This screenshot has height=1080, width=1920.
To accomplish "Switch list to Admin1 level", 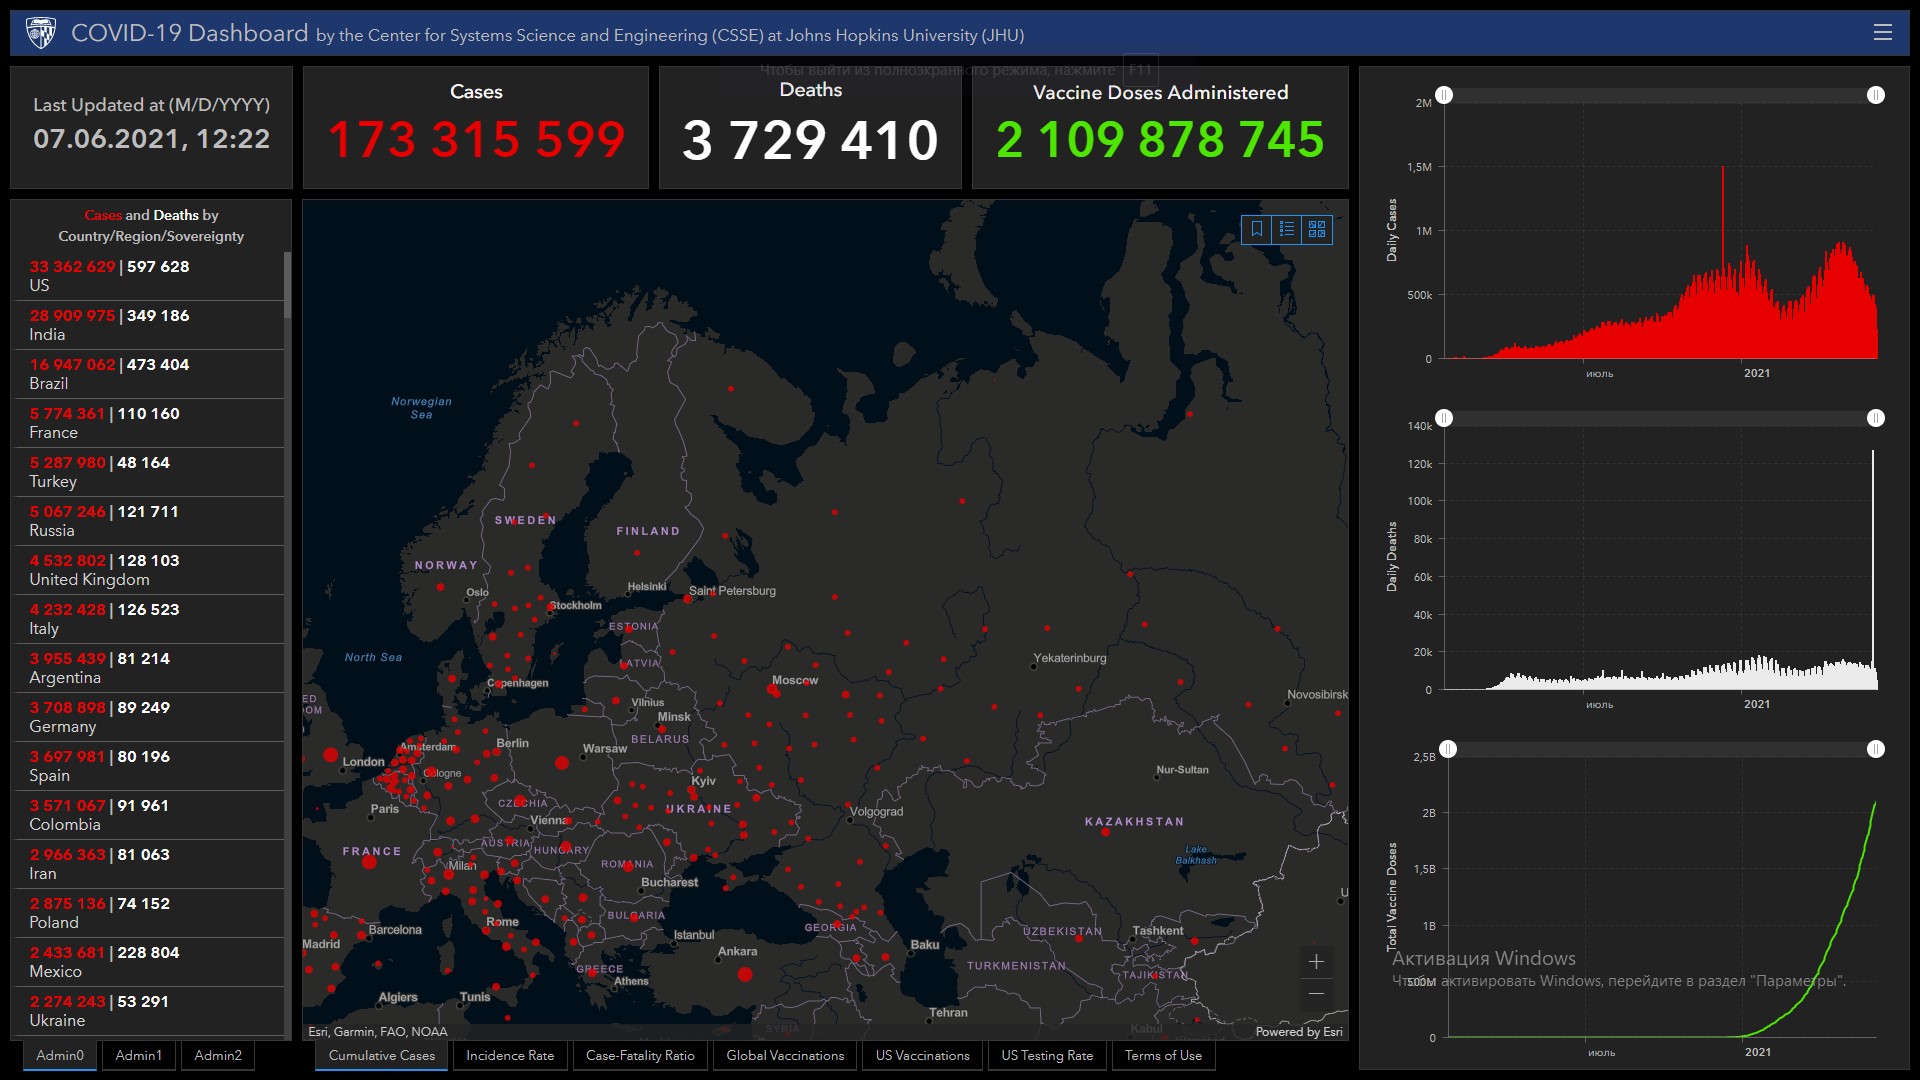I will pos(138,1055).
